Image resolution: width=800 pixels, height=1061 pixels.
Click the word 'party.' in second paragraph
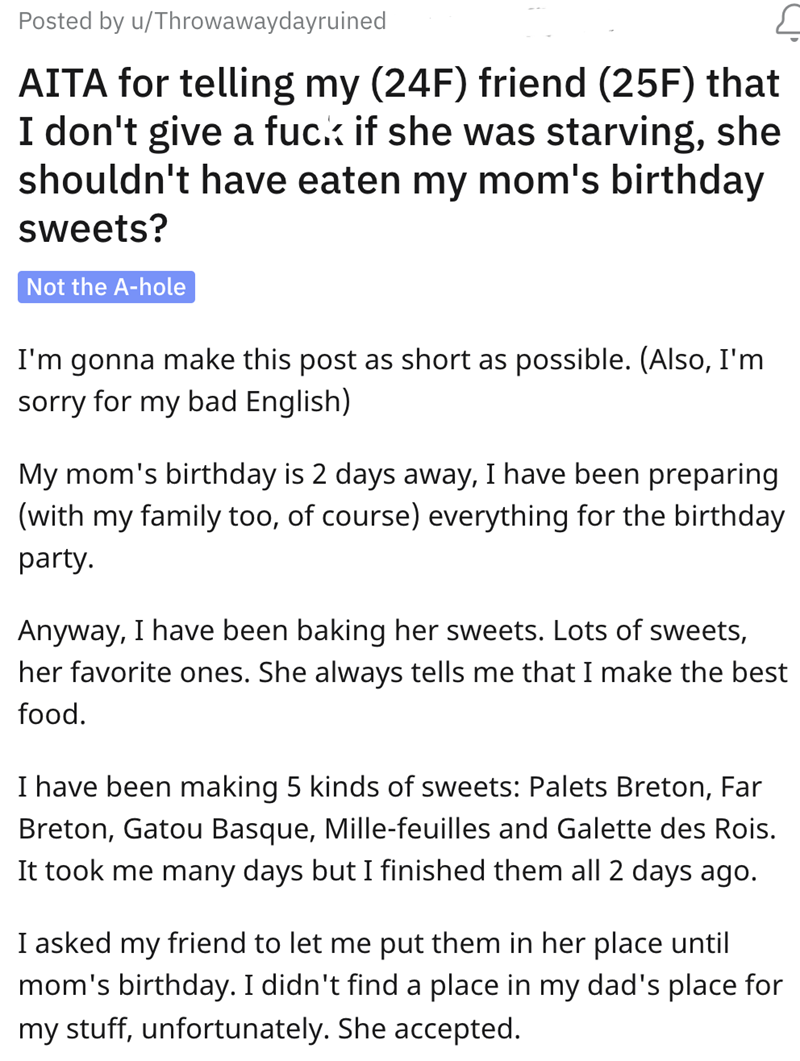pos(56,559)
